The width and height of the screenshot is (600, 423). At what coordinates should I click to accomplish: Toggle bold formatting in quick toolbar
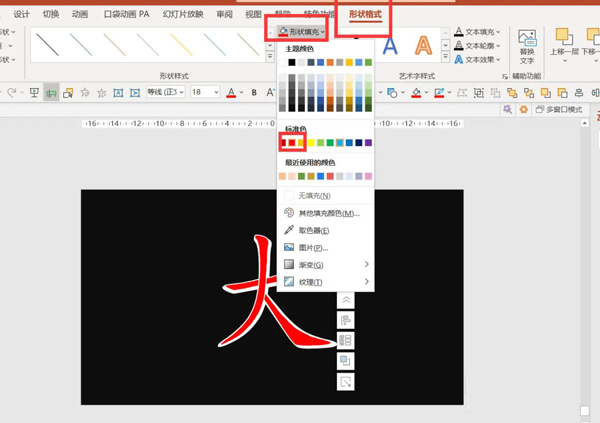click(254, 93)
